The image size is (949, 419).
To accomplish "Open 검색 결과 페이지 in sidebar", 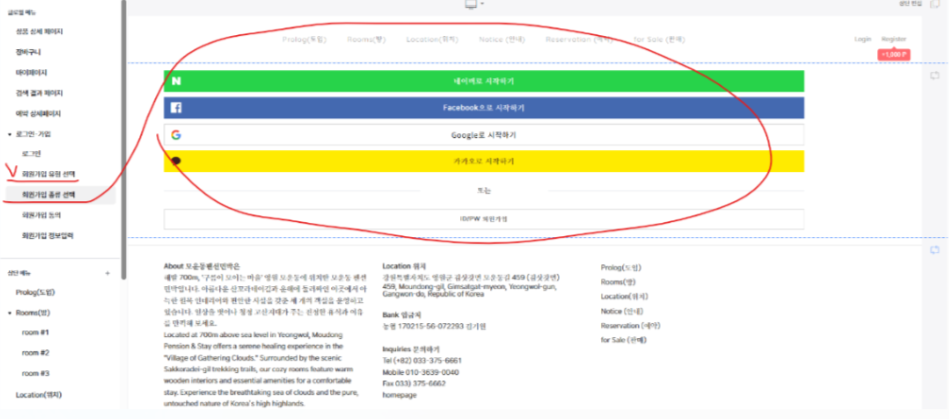I will click(39, 93).
